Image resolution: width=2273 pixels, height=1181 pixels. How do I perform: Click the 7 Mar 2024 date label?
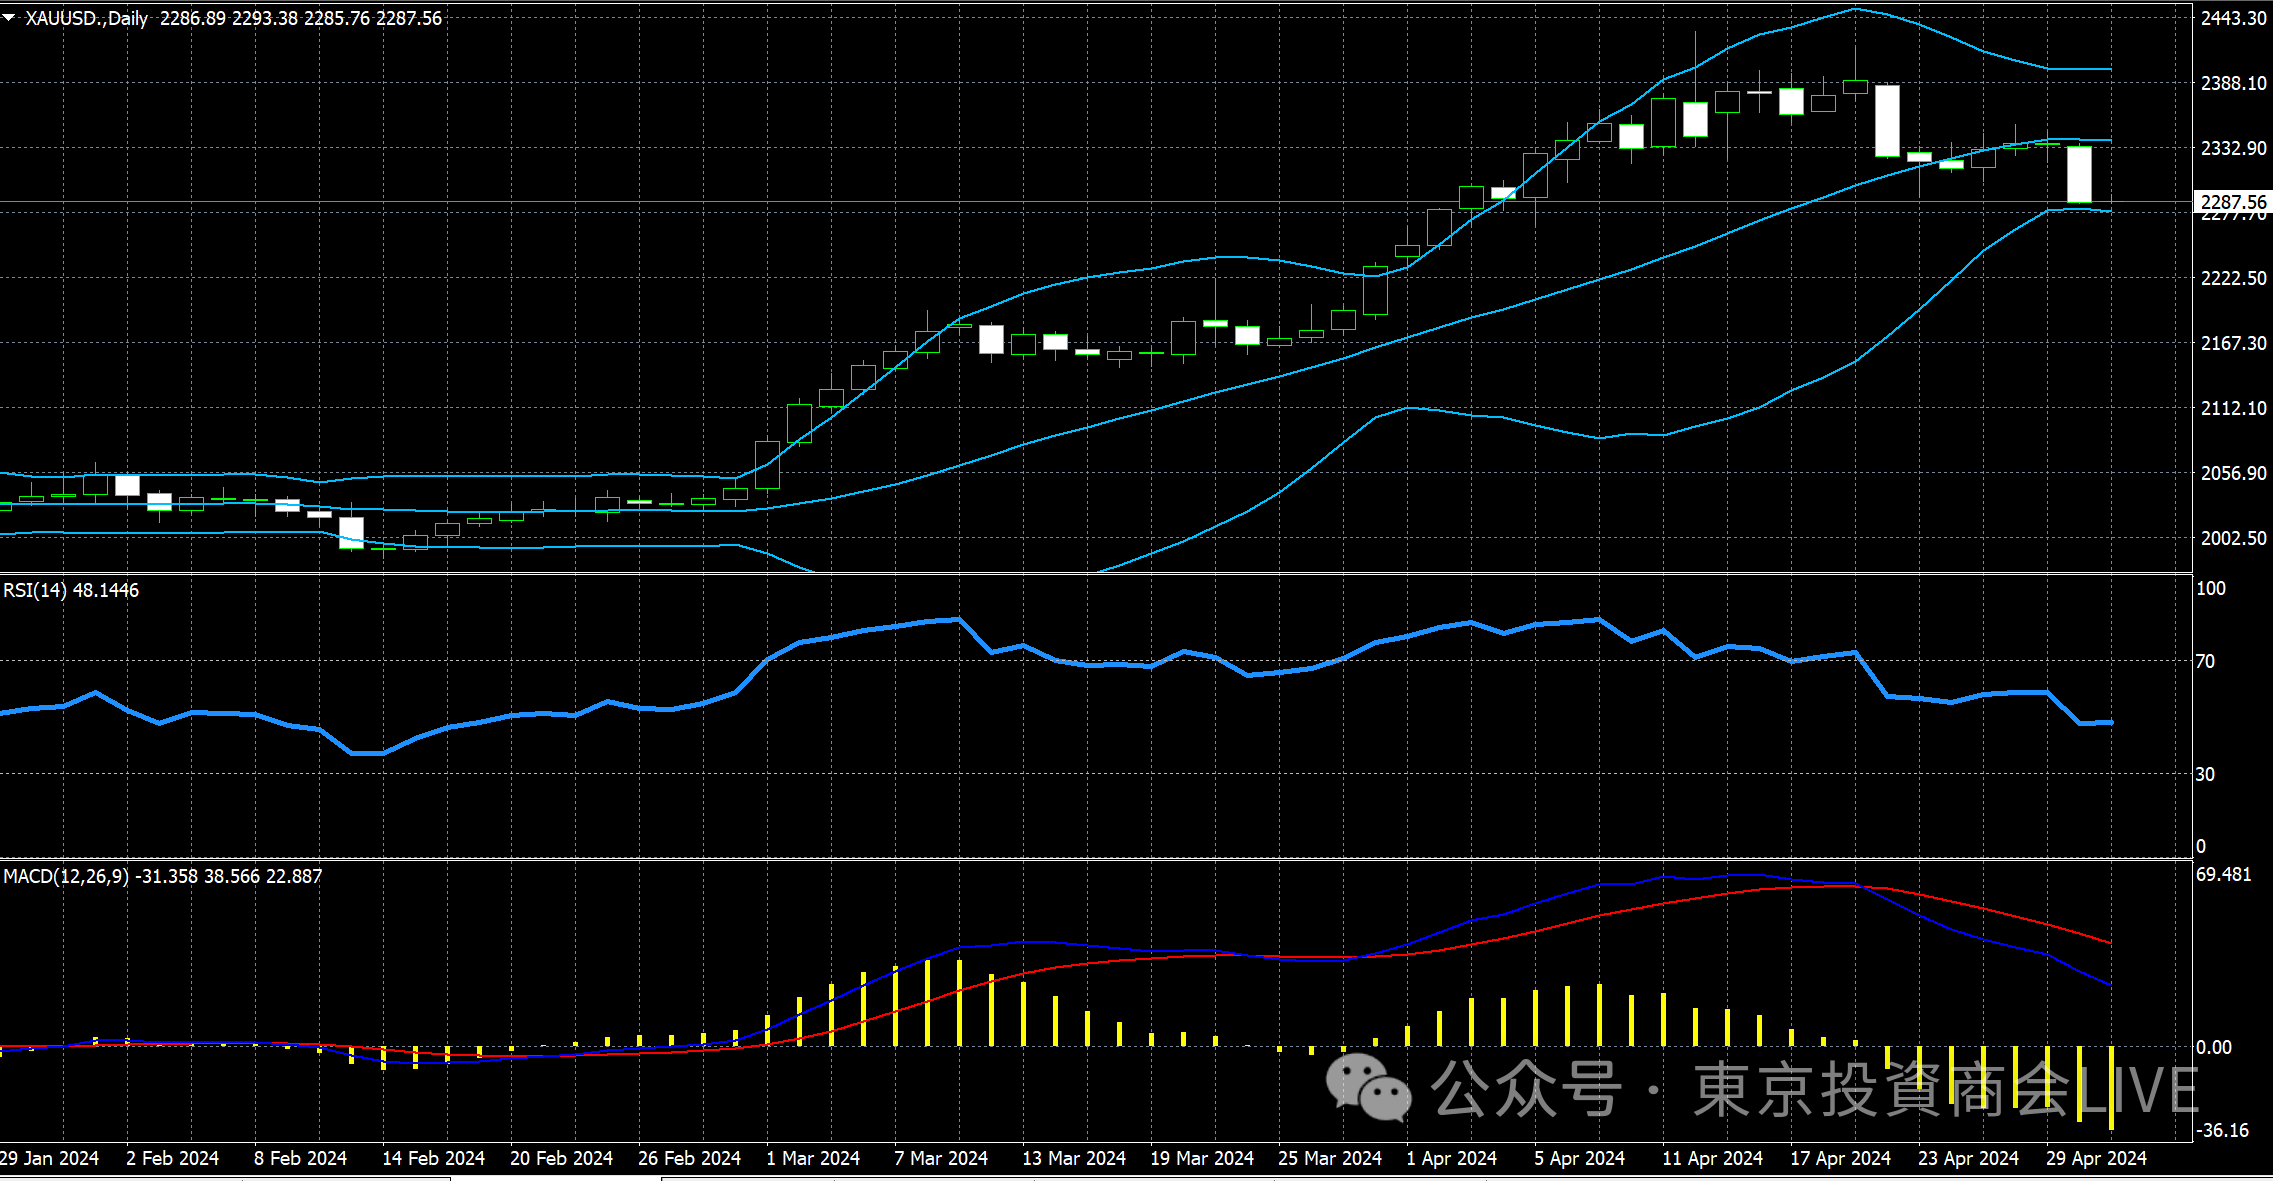[941, 1158]
